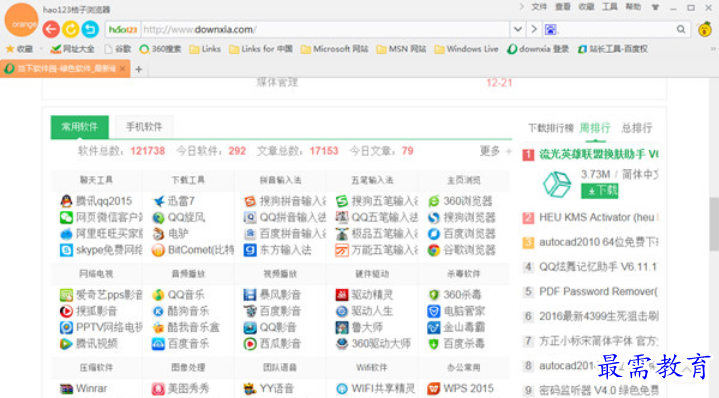Click 金山毒霸 software link
719x398 pixels.
tap(464, 327)
